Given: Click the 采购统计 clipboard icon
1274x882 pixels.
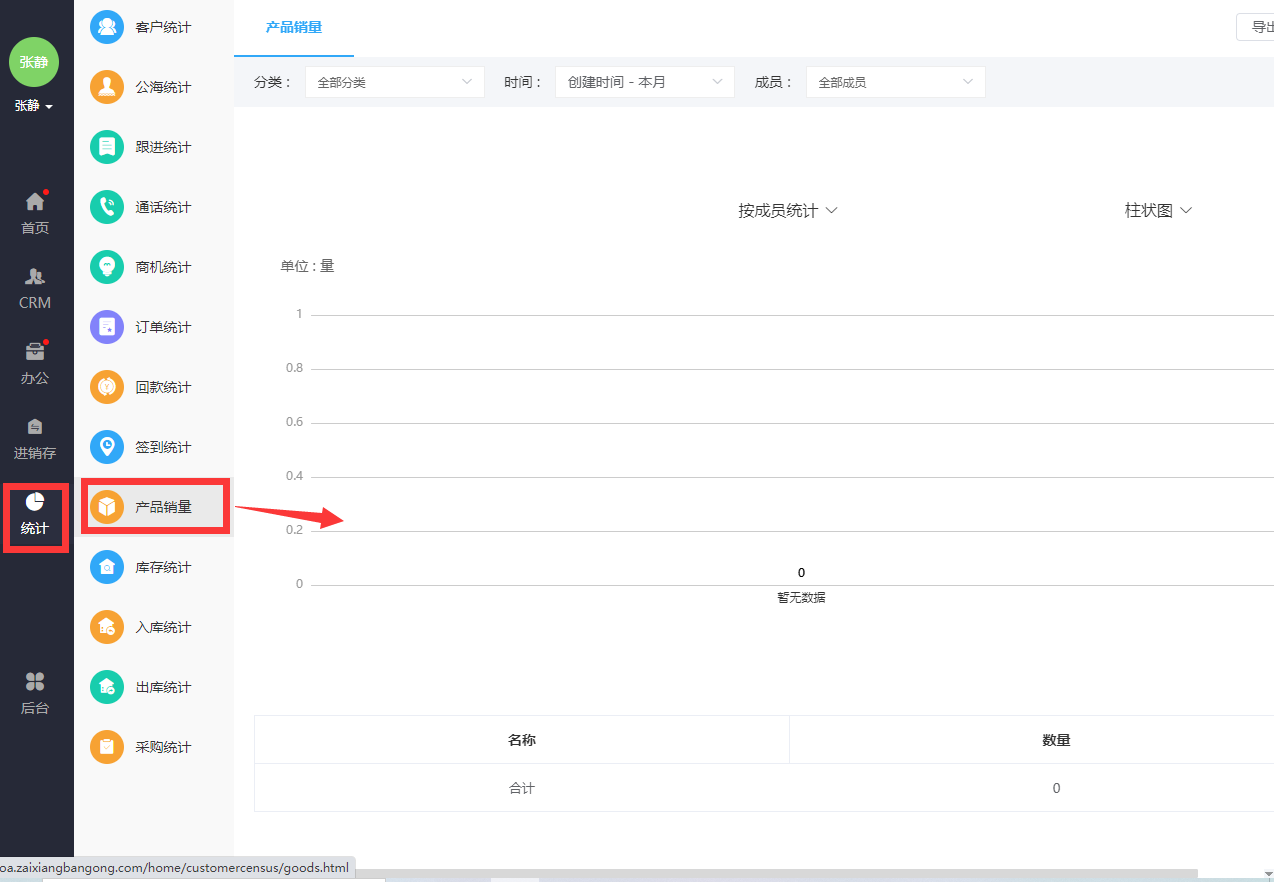Looking at the screenshot, I should point(107,747).
